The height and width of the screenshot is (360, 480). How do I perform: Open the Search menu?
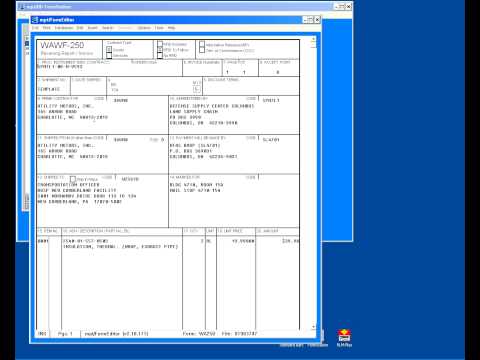[x=107, y=28]
